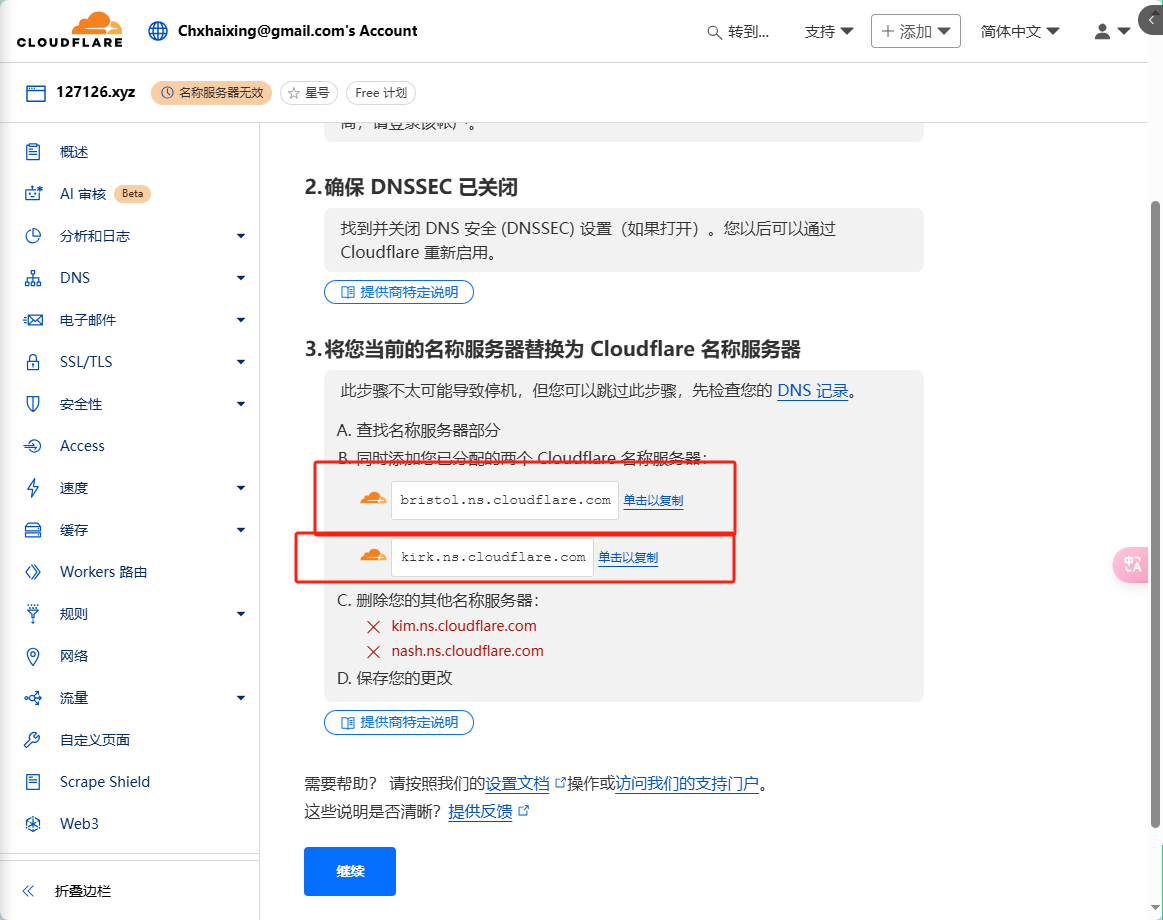This screenshot has width=1163, height=920.
Task: Copy bristol.ns.cloudflare.com via 单击以复制
Action: [653, 501]
